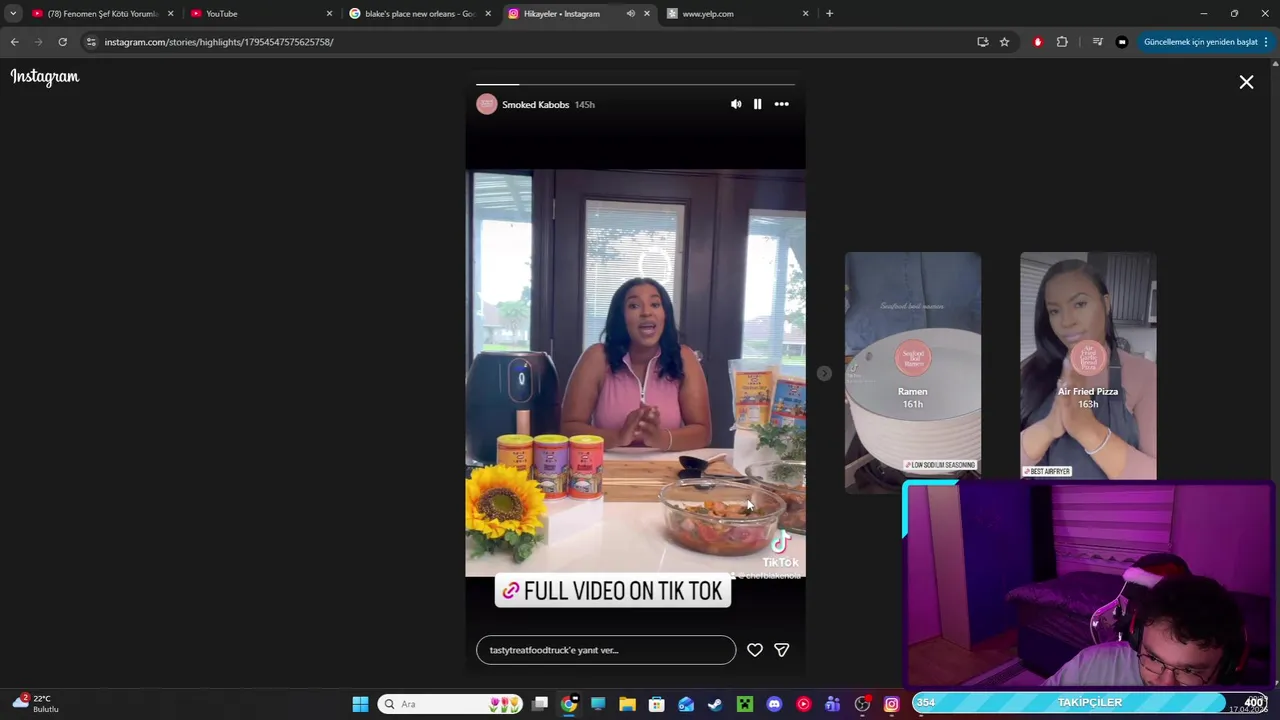Mute the Instagram tab via speaker icon
1280x720 pixels.
[630, 14]
